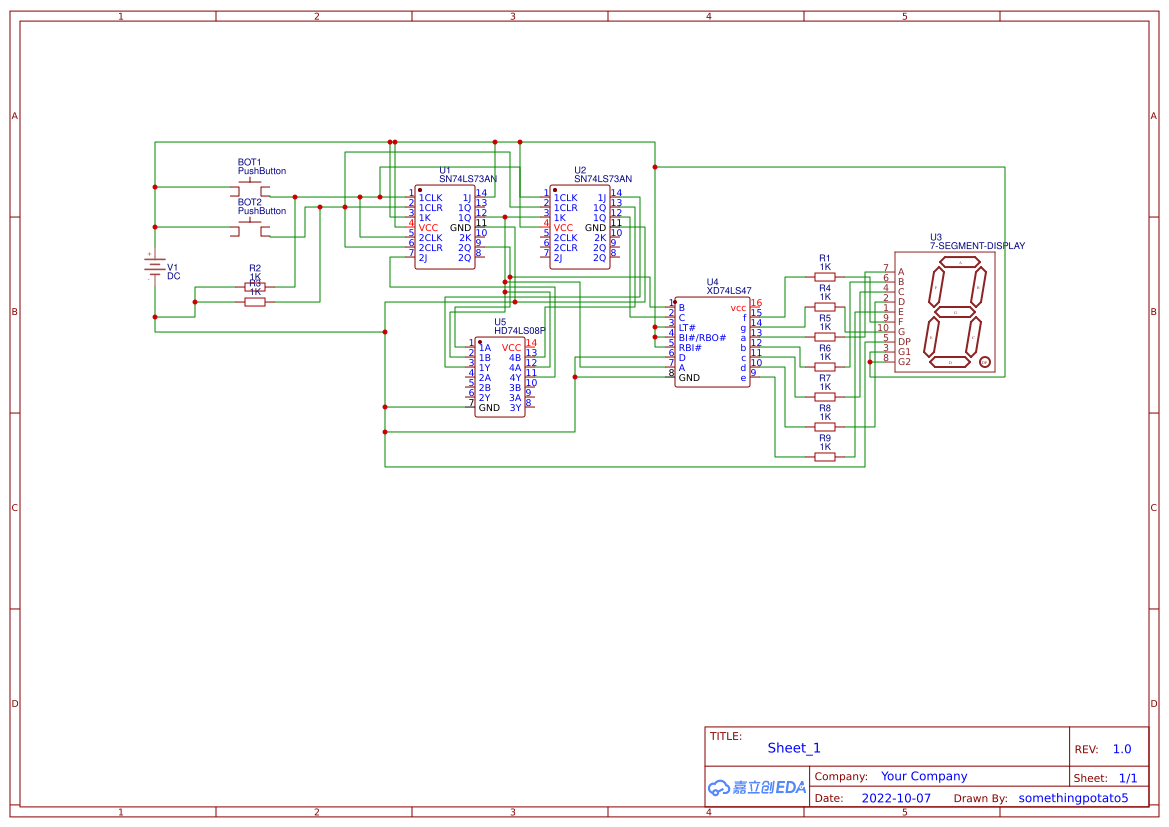Select the second flip-flop chip U2

580,225
